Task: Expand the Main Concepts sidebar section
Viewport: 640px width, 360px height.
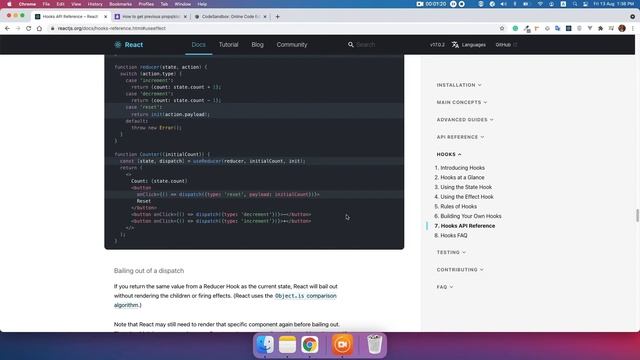Action: (x=462, y=102)
